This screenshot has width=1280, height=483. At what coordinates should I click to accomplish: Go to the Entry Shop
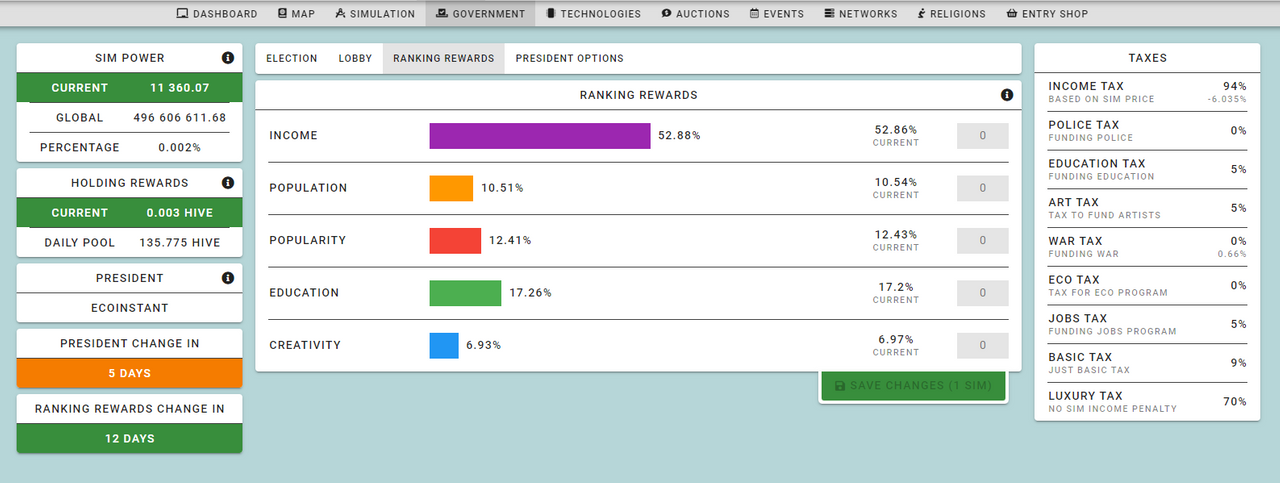[x=1047, y=14]
